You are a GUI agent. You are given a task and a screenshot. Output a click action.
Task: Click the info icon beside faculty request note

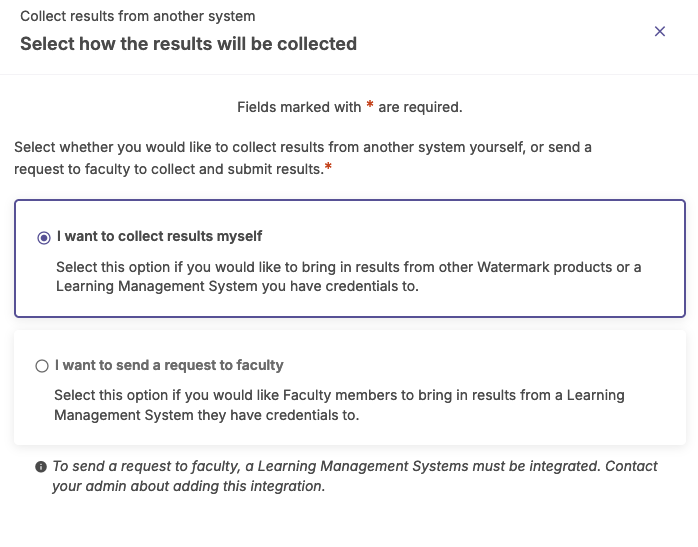click(41, 466)
